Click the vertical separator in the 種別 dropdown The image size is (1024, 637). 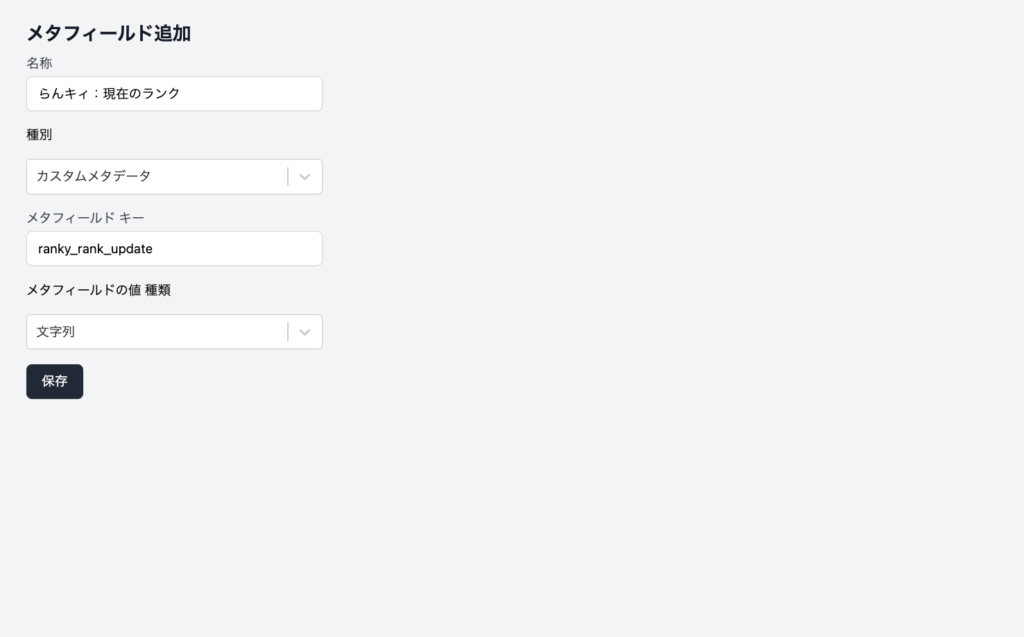288,177
